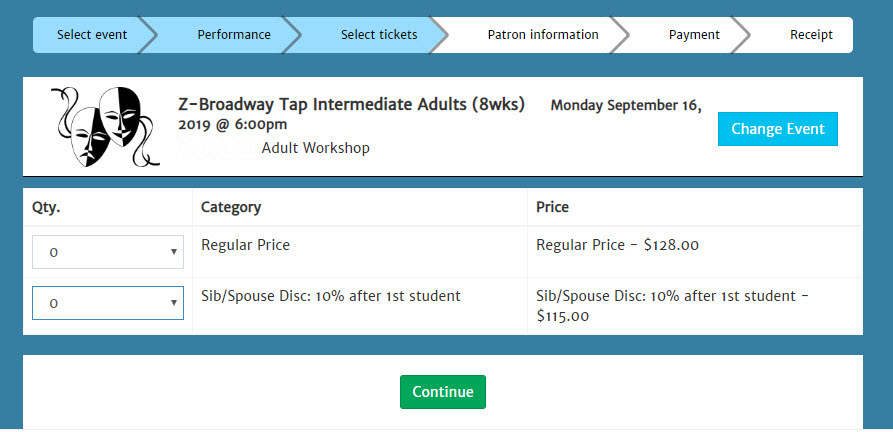Open the Receipt step

point(811,35)
